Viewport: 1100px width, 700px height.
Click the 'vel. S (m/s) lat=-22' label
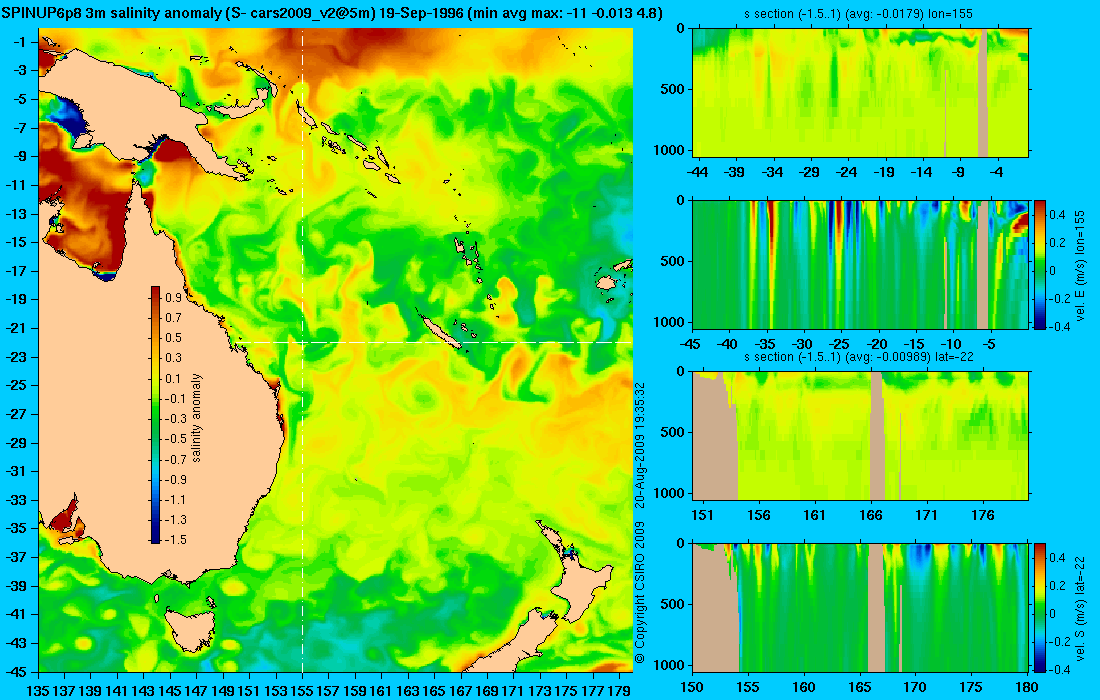[1080, 611]
